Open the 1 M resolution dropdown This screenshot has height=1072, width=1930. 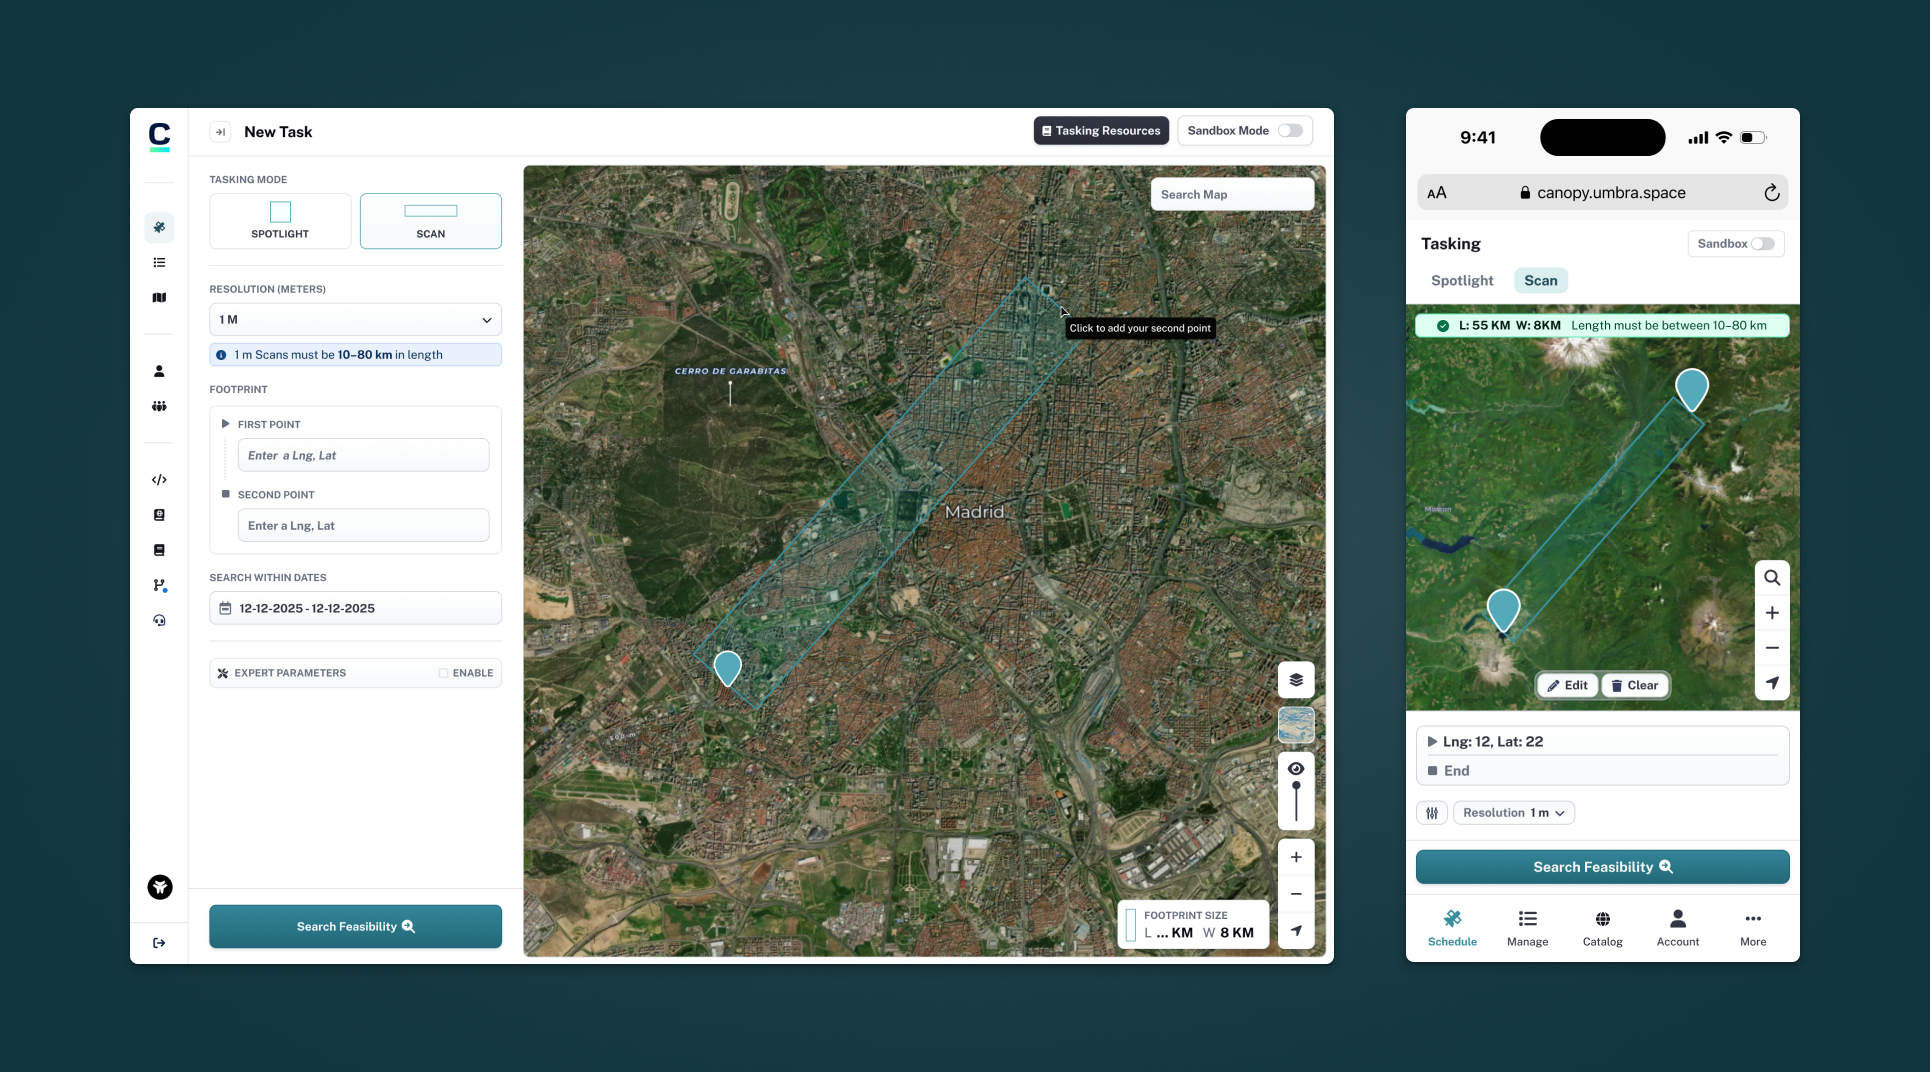point(355,320)
